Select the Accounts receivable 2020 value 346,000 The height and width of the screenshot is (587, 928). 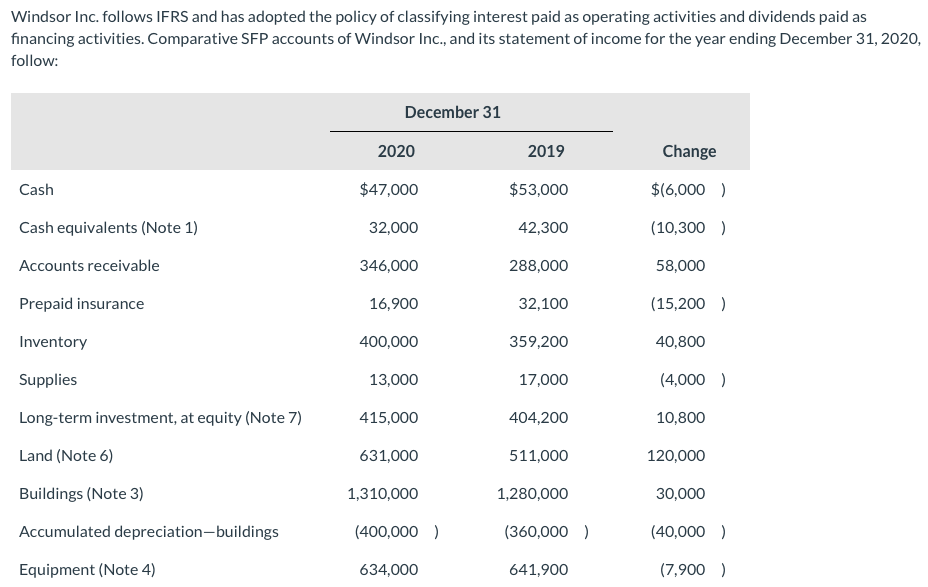(388, 266)
